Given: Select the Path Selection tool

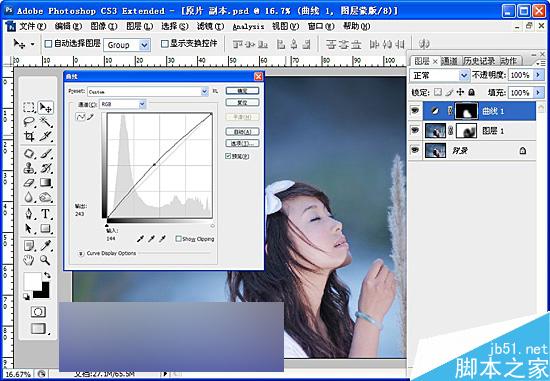Looking at the screenshot, I should (x=29, y=229).
